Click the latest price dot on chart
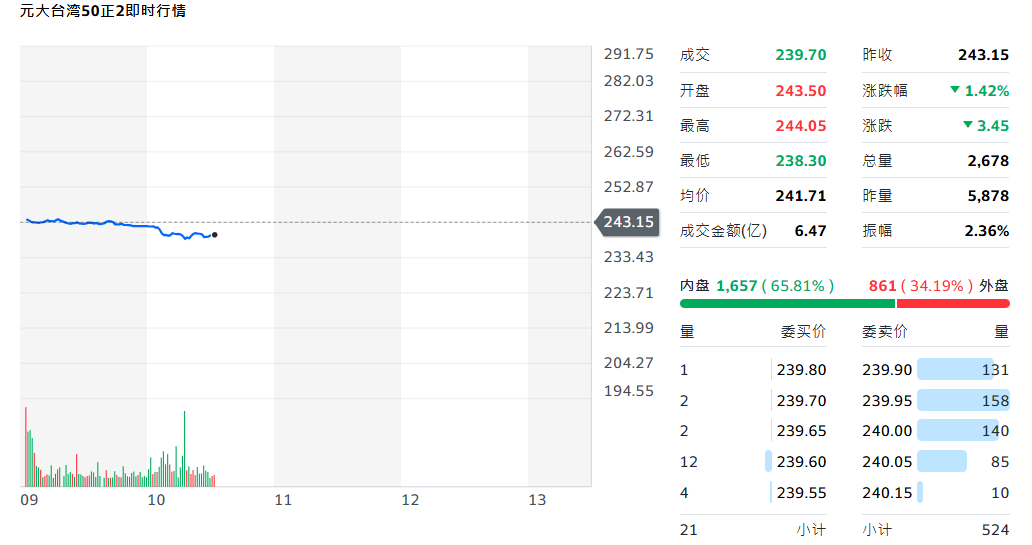This screenshot has width=1032, height=545. pyautogui.click(x=215, y=235)
